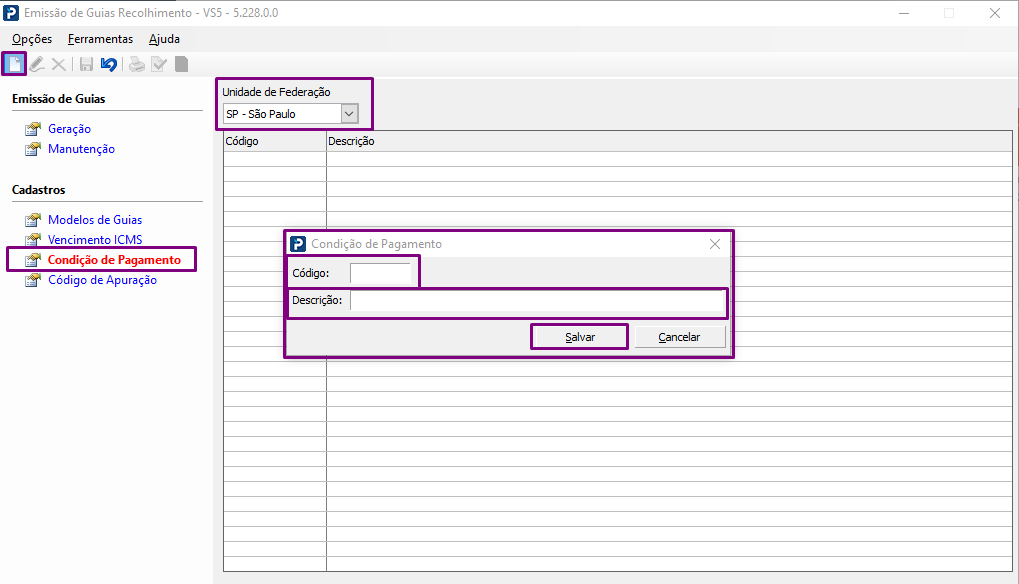Click the SP - São Paulo combo box
The width and height of the screenshot is (1019, 584).
[x=290, y=114]
